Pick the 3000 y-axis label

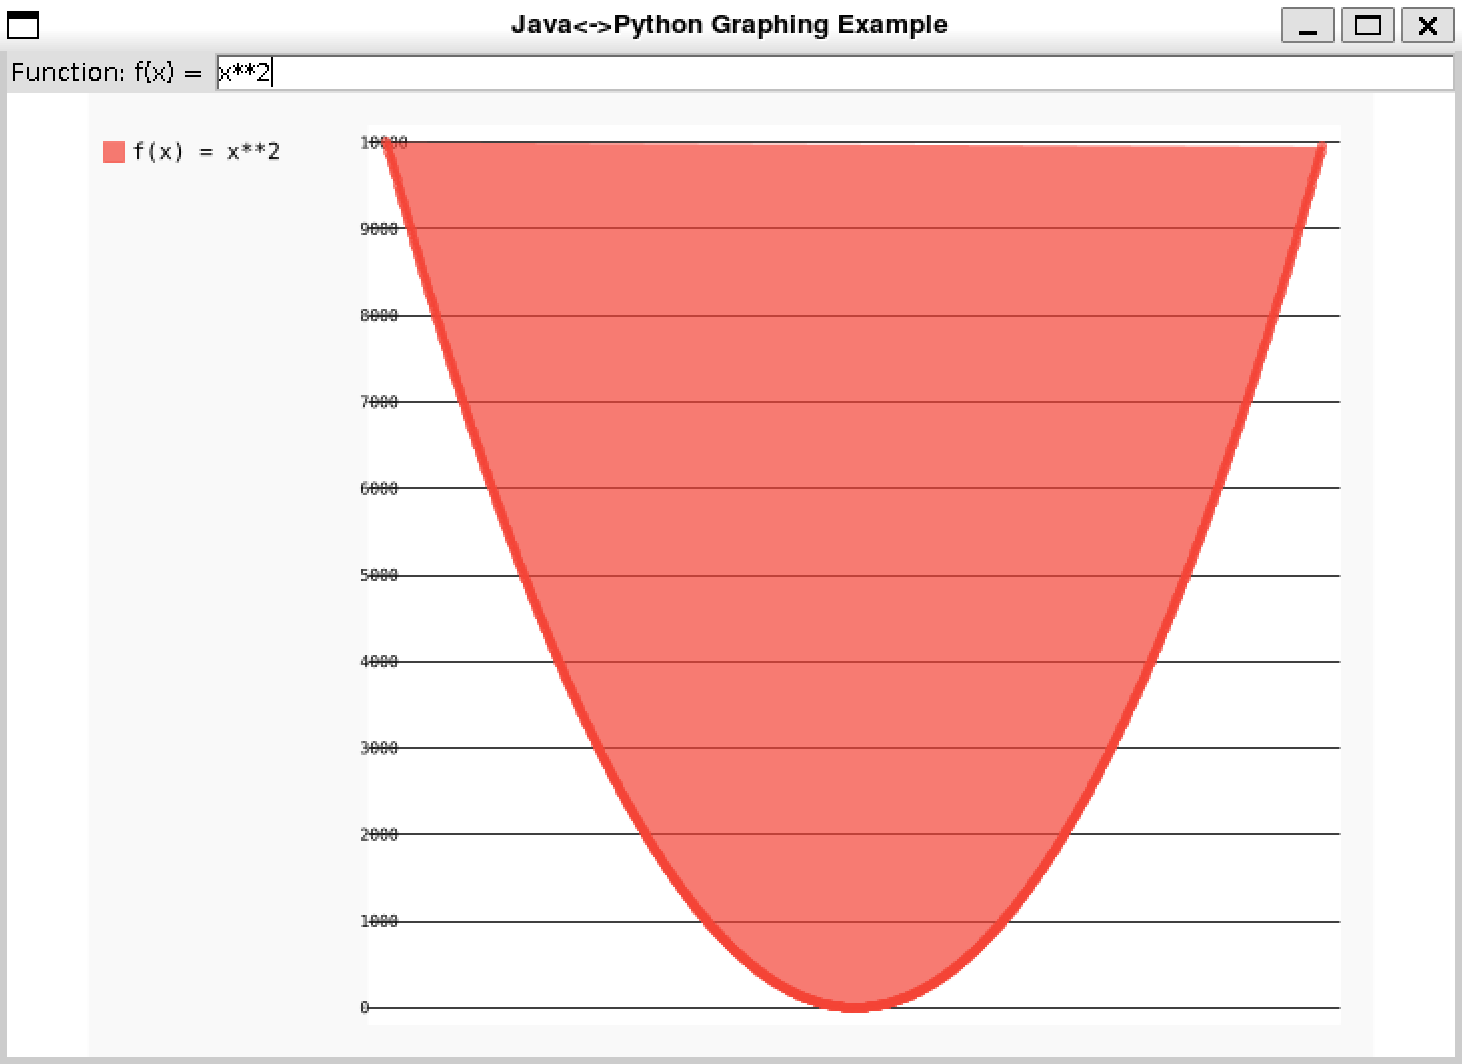pyautogui.click(x=379, y=748)
